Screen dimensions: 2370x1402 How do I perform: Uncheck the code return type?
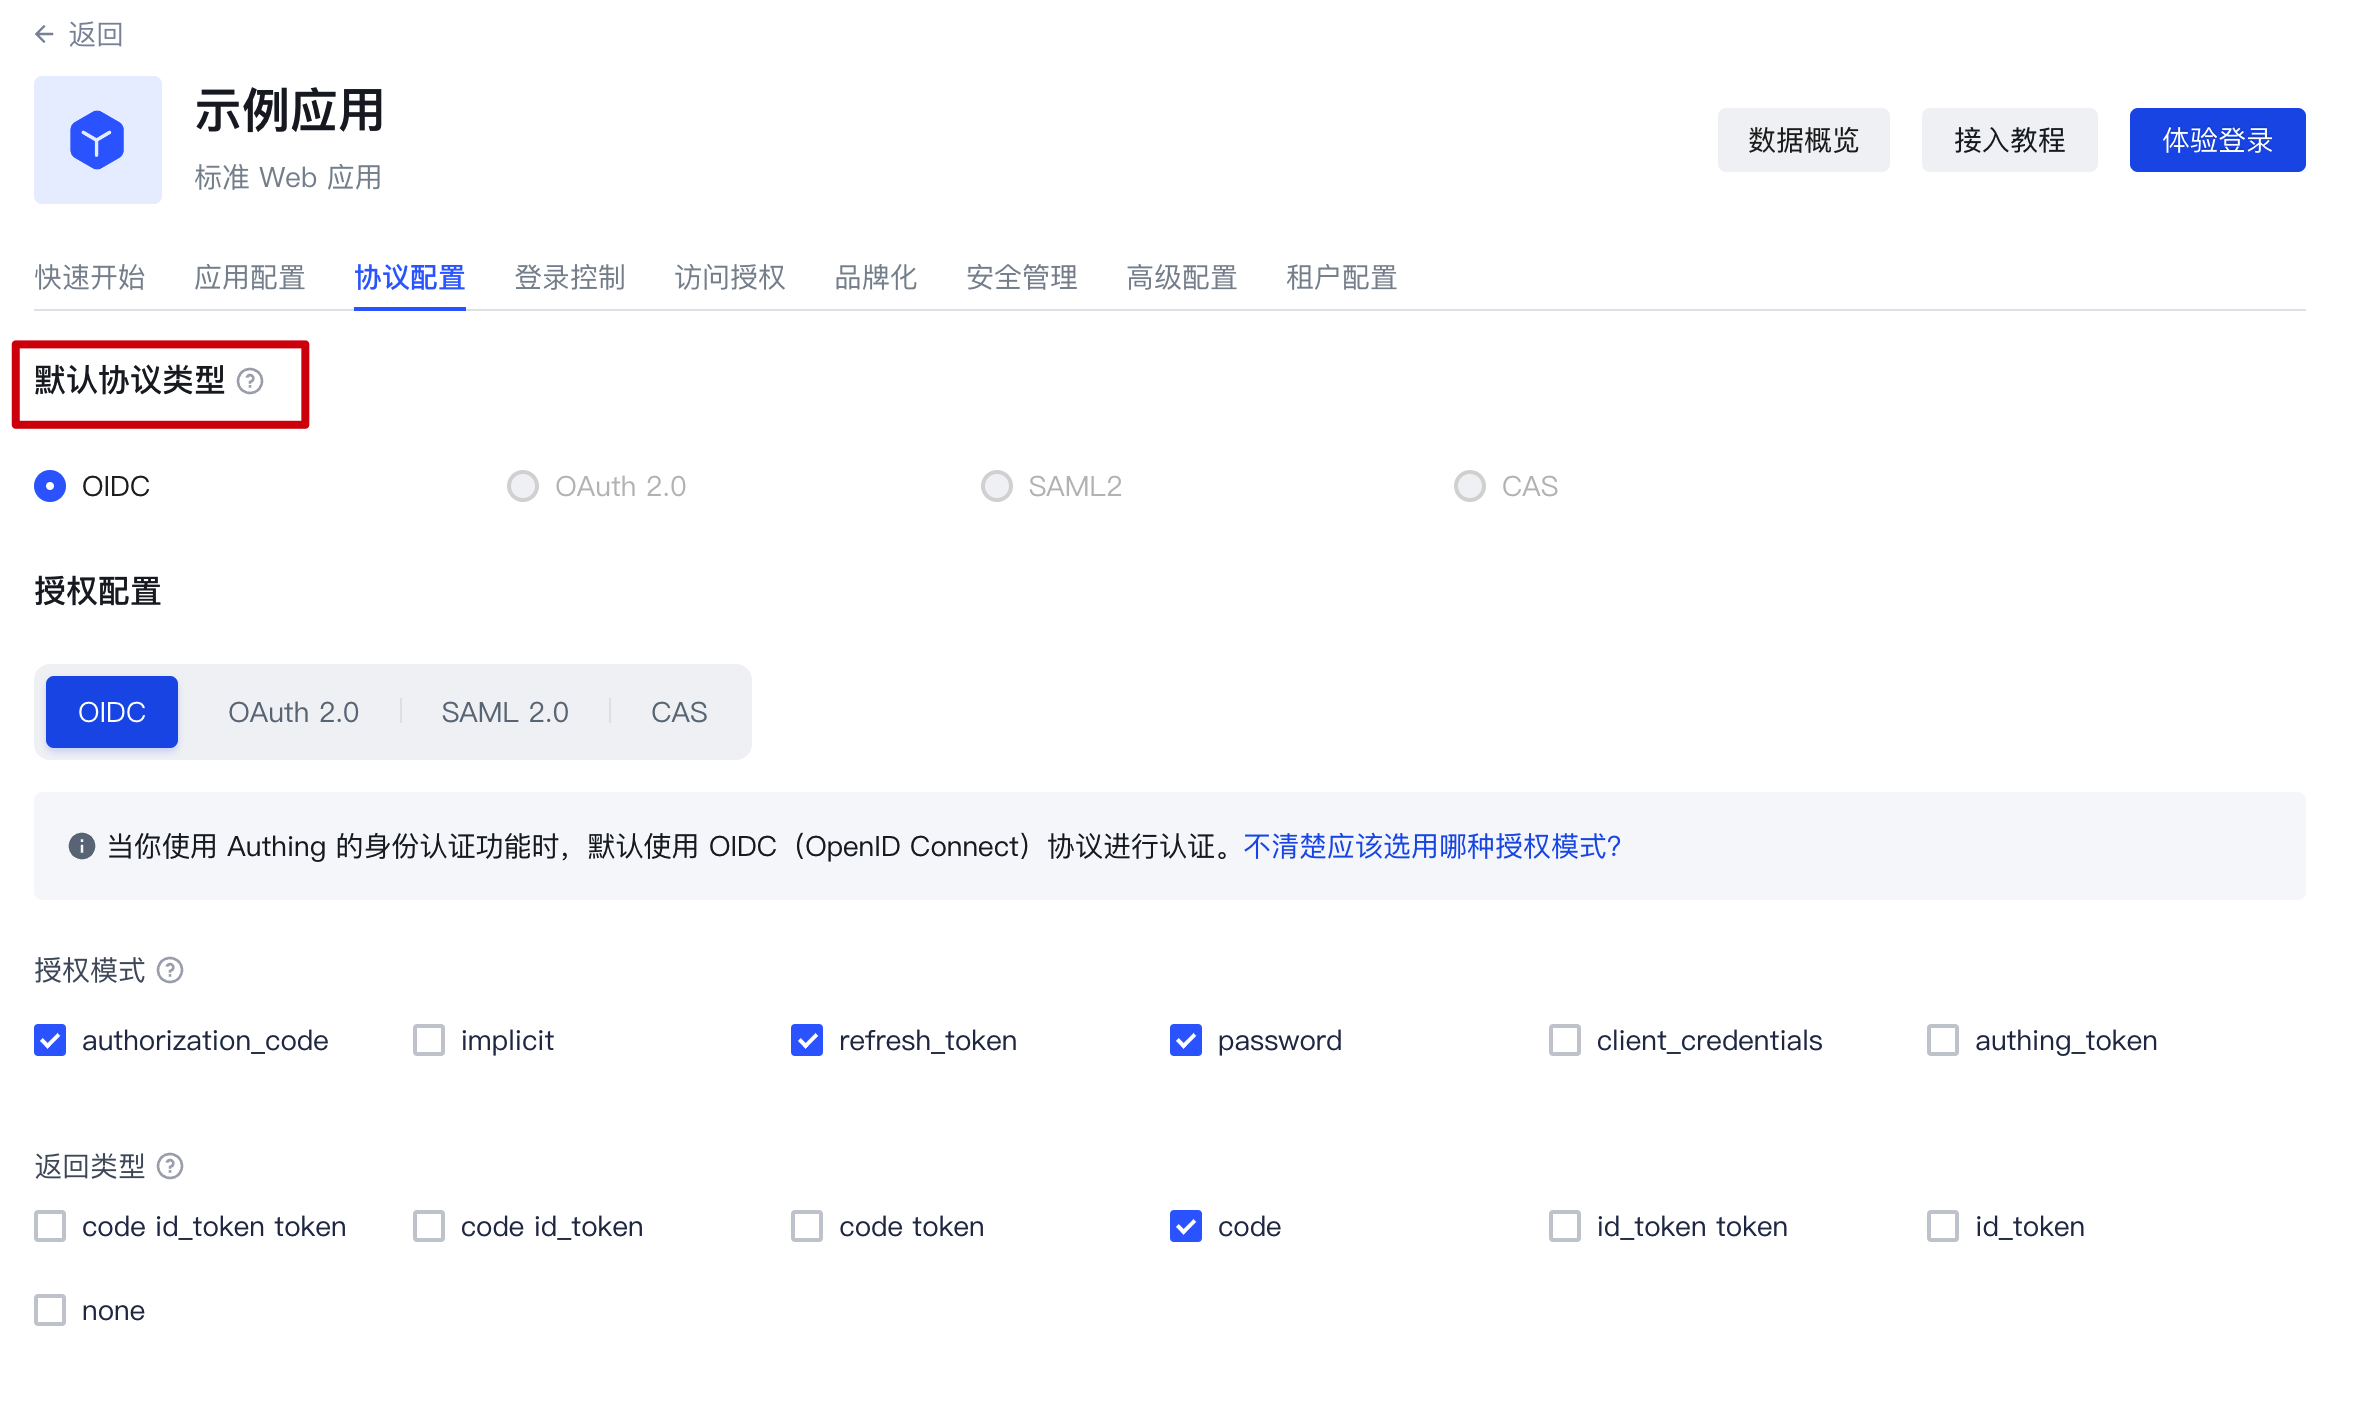[1185, 1226]
